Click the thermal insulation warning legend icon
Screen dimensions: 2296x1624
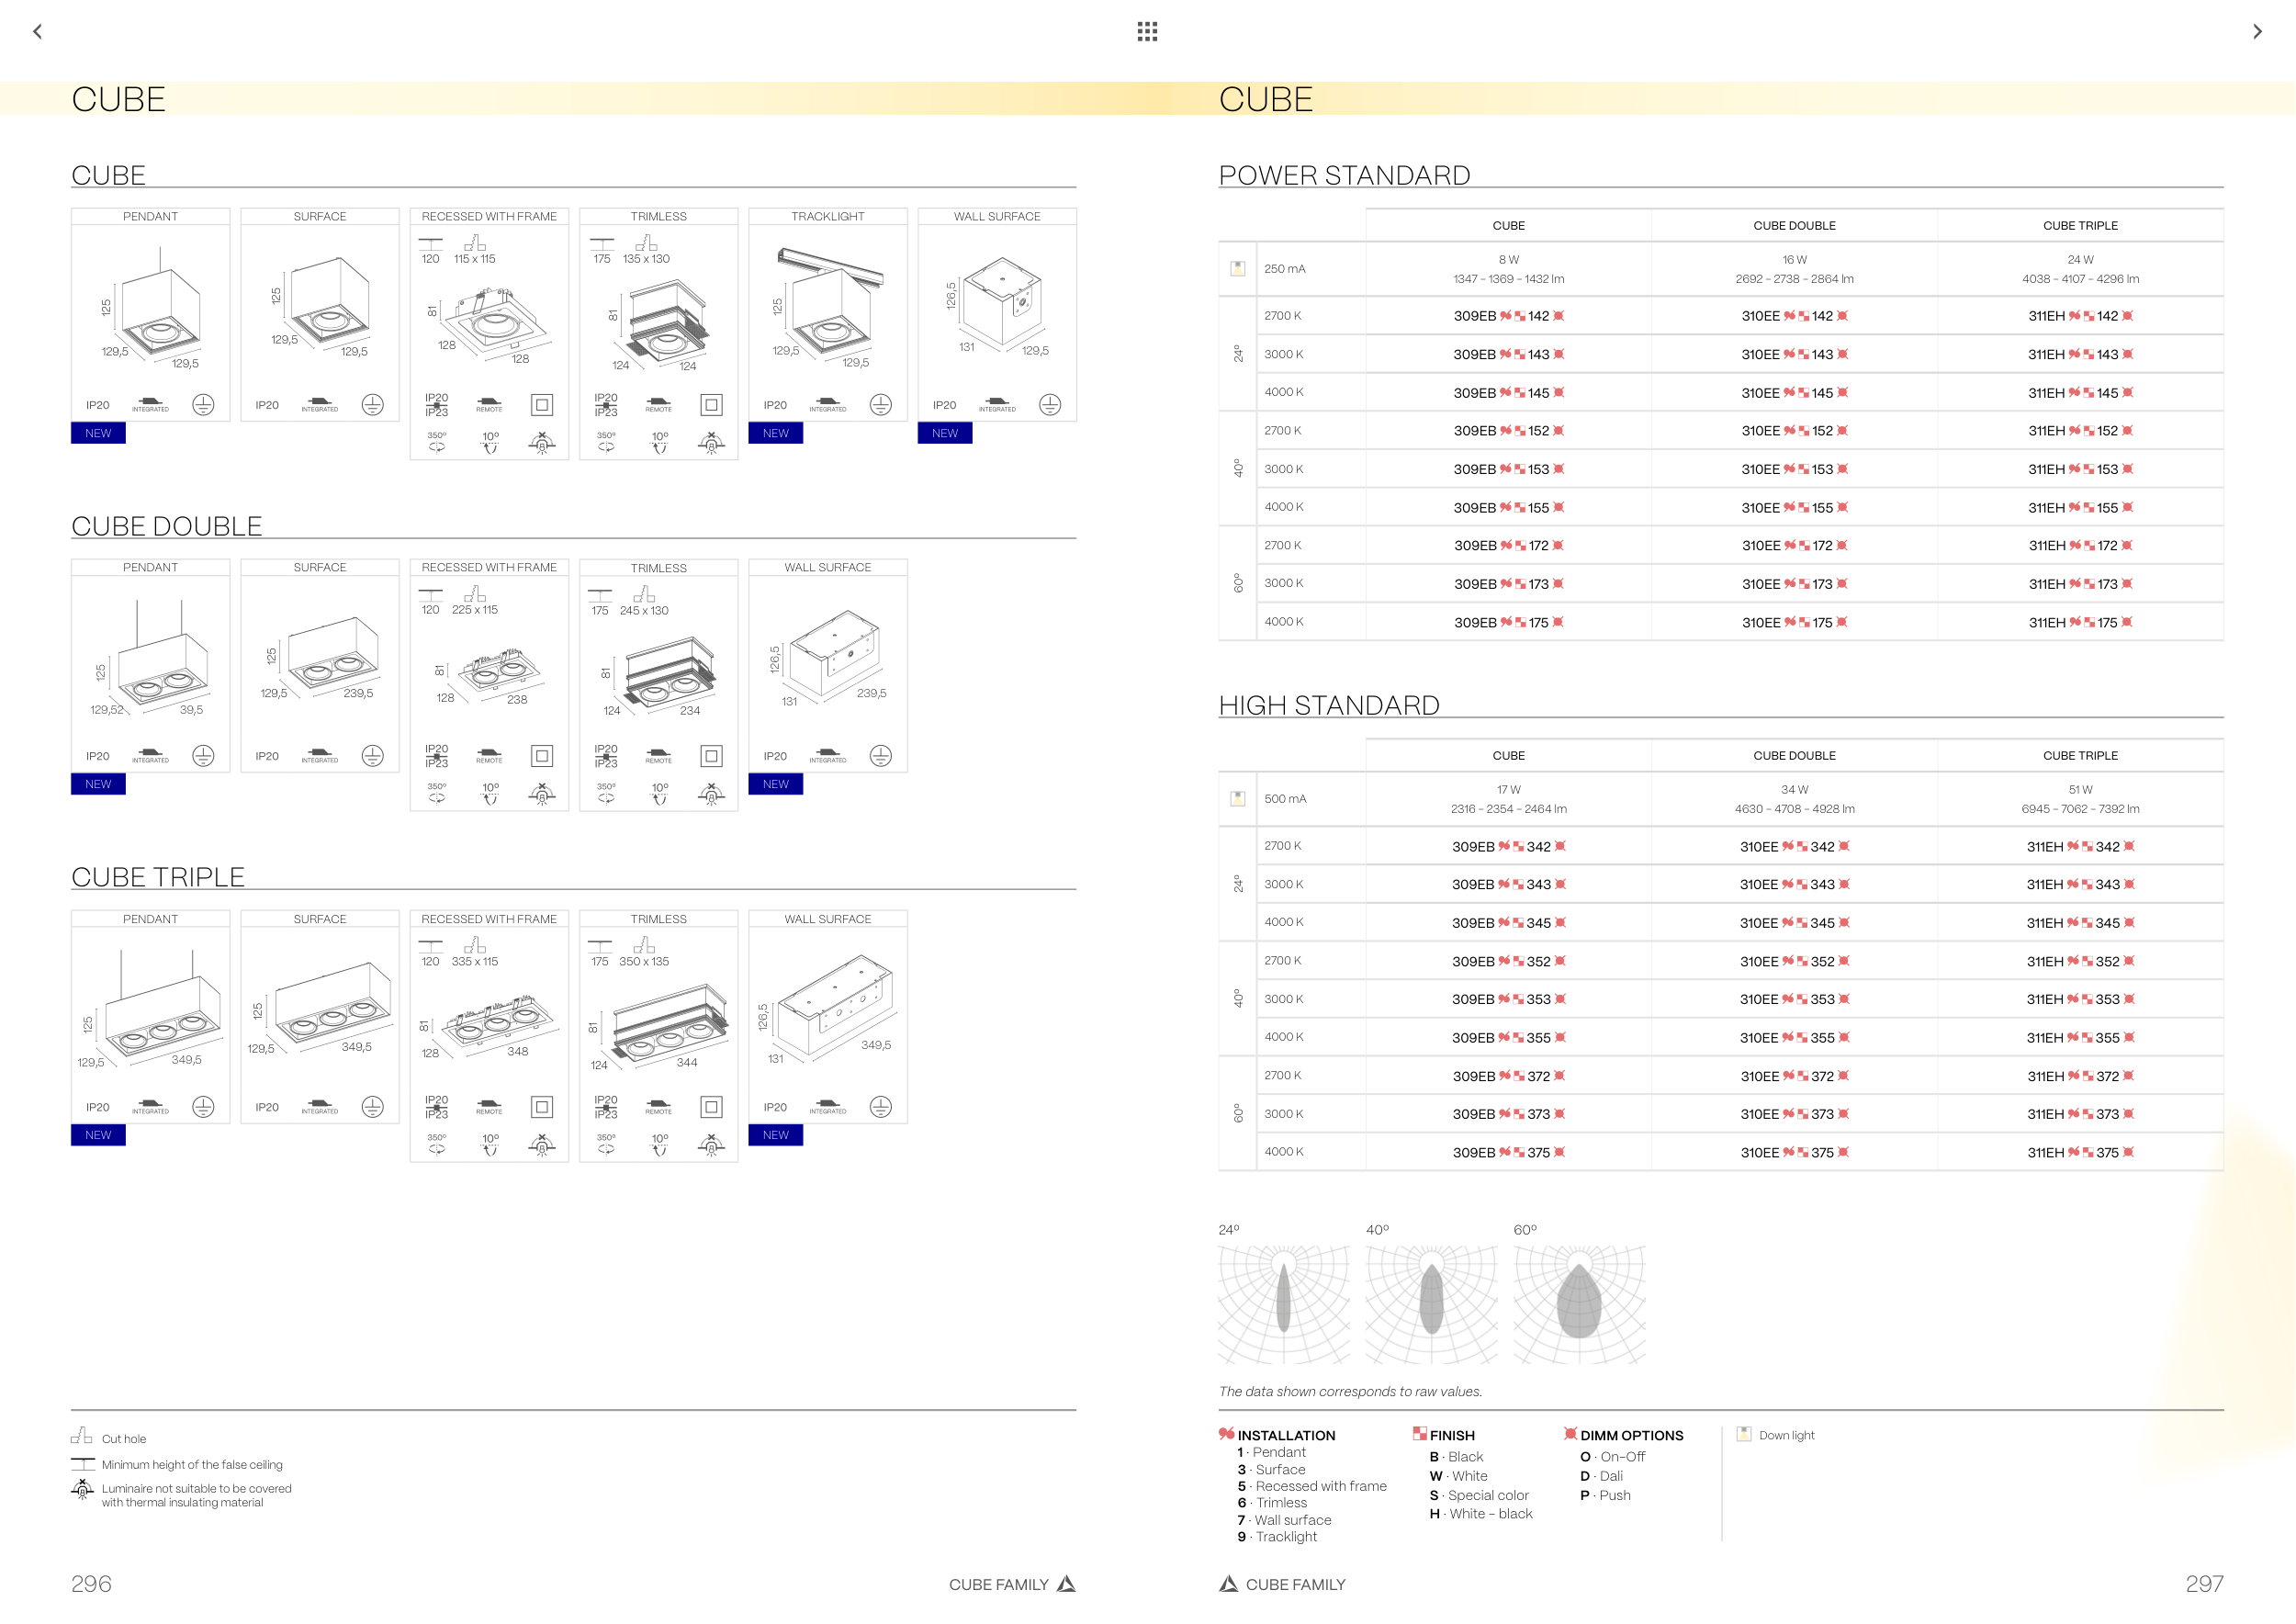click(x=82, y=1490)
